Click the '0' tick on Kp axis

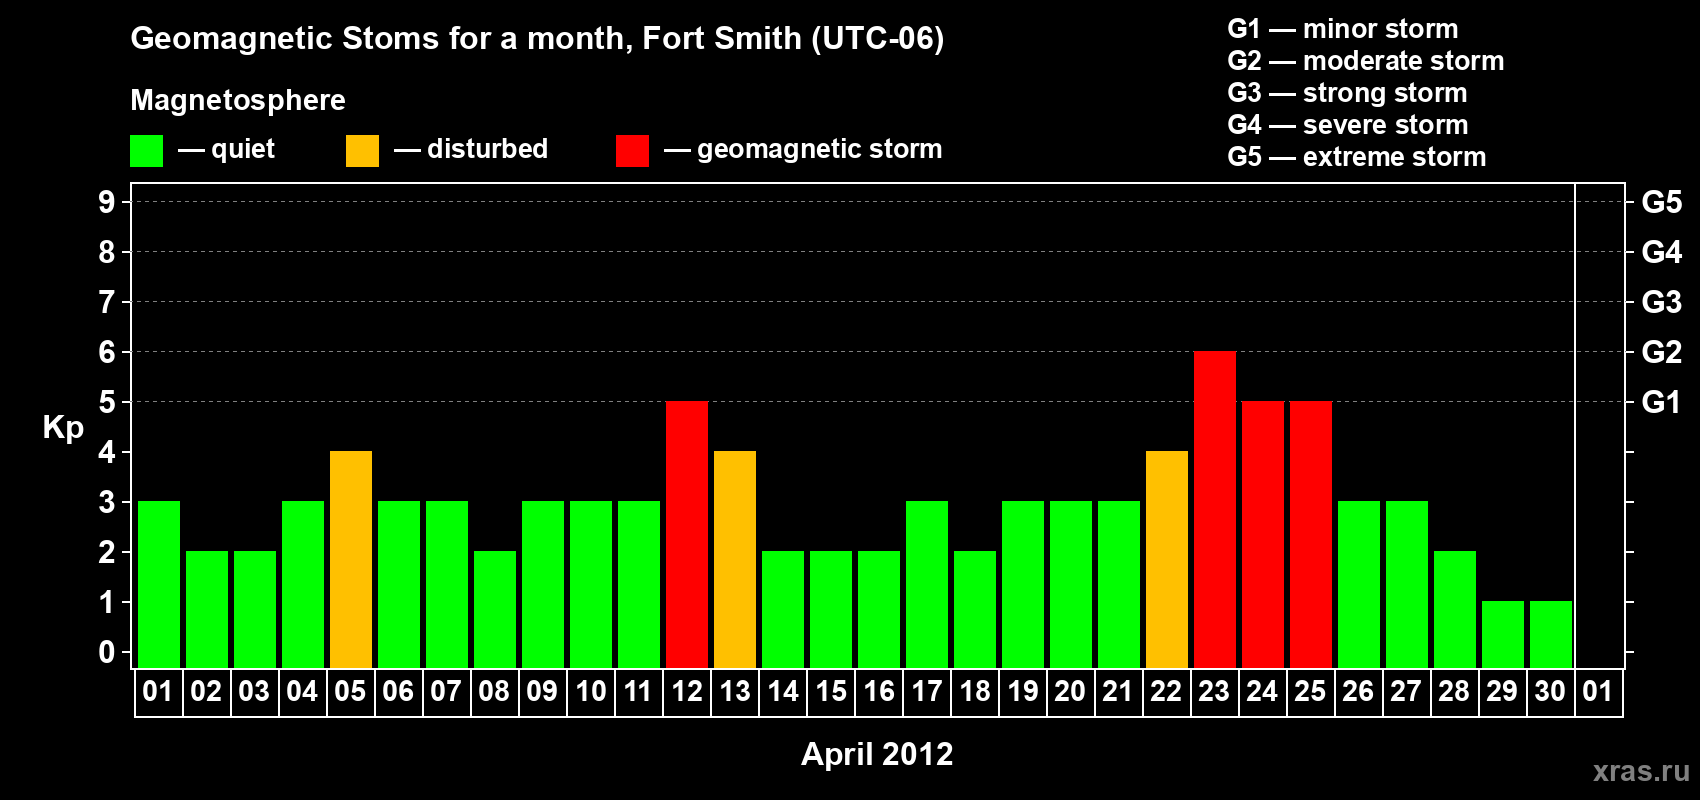coord(107,652)
